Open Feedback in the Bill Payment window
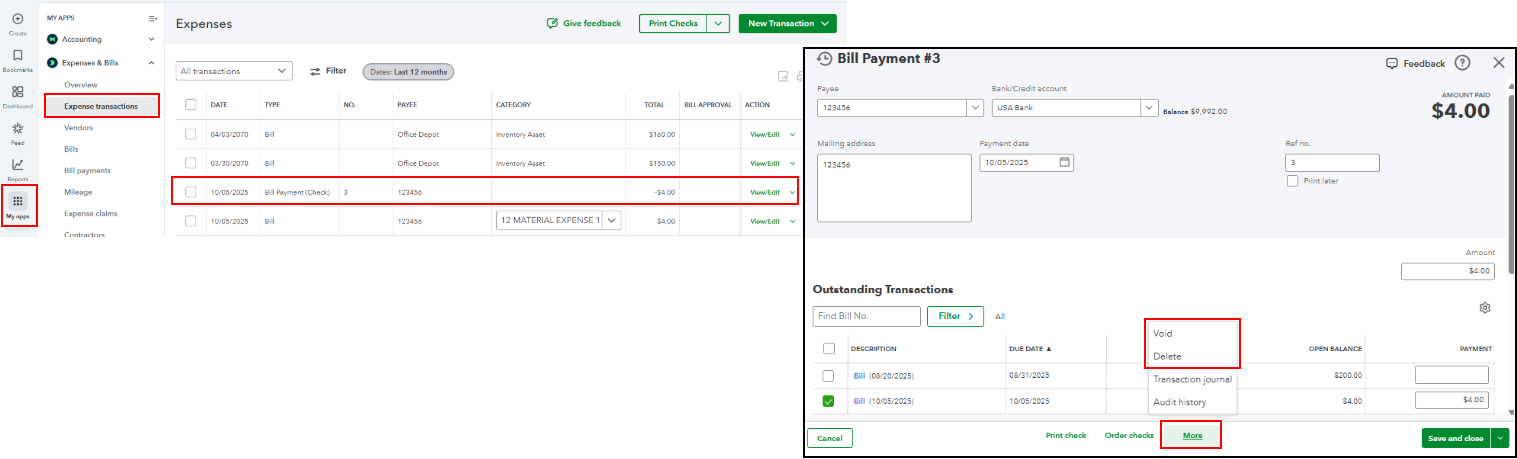 (x=1415, y=63)
